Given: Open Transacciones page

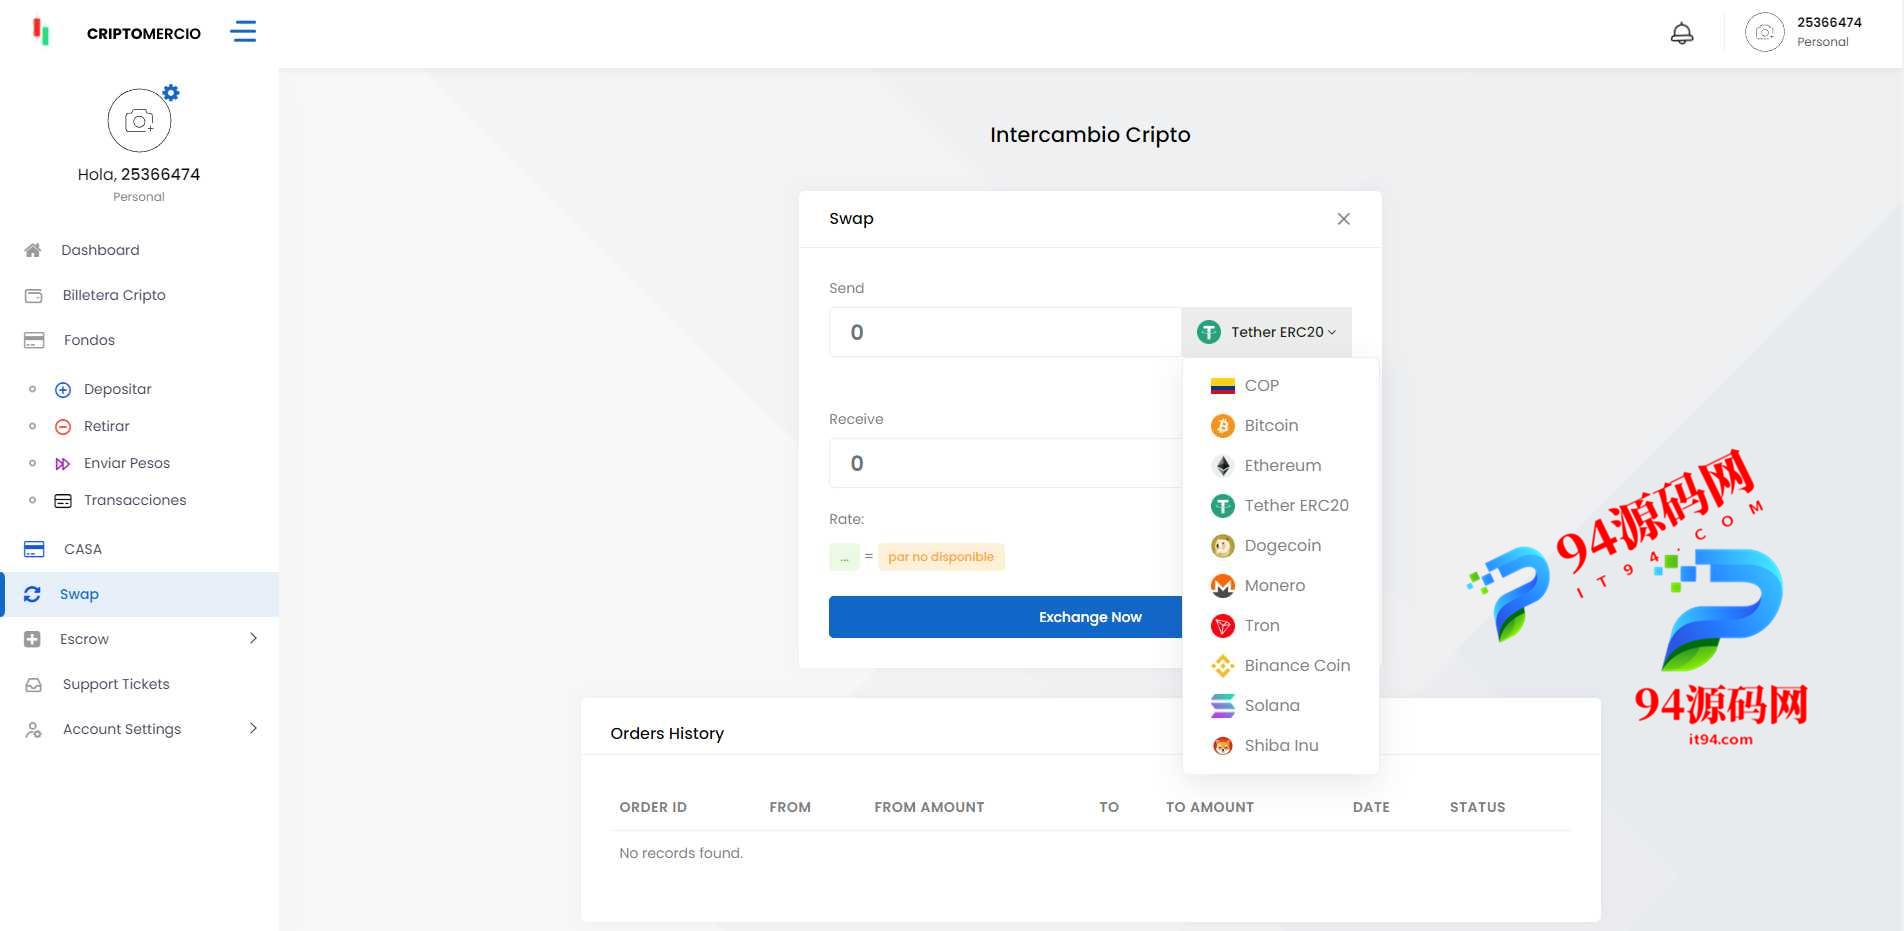Looking at the screenshot, I should (x=135, y=500).
